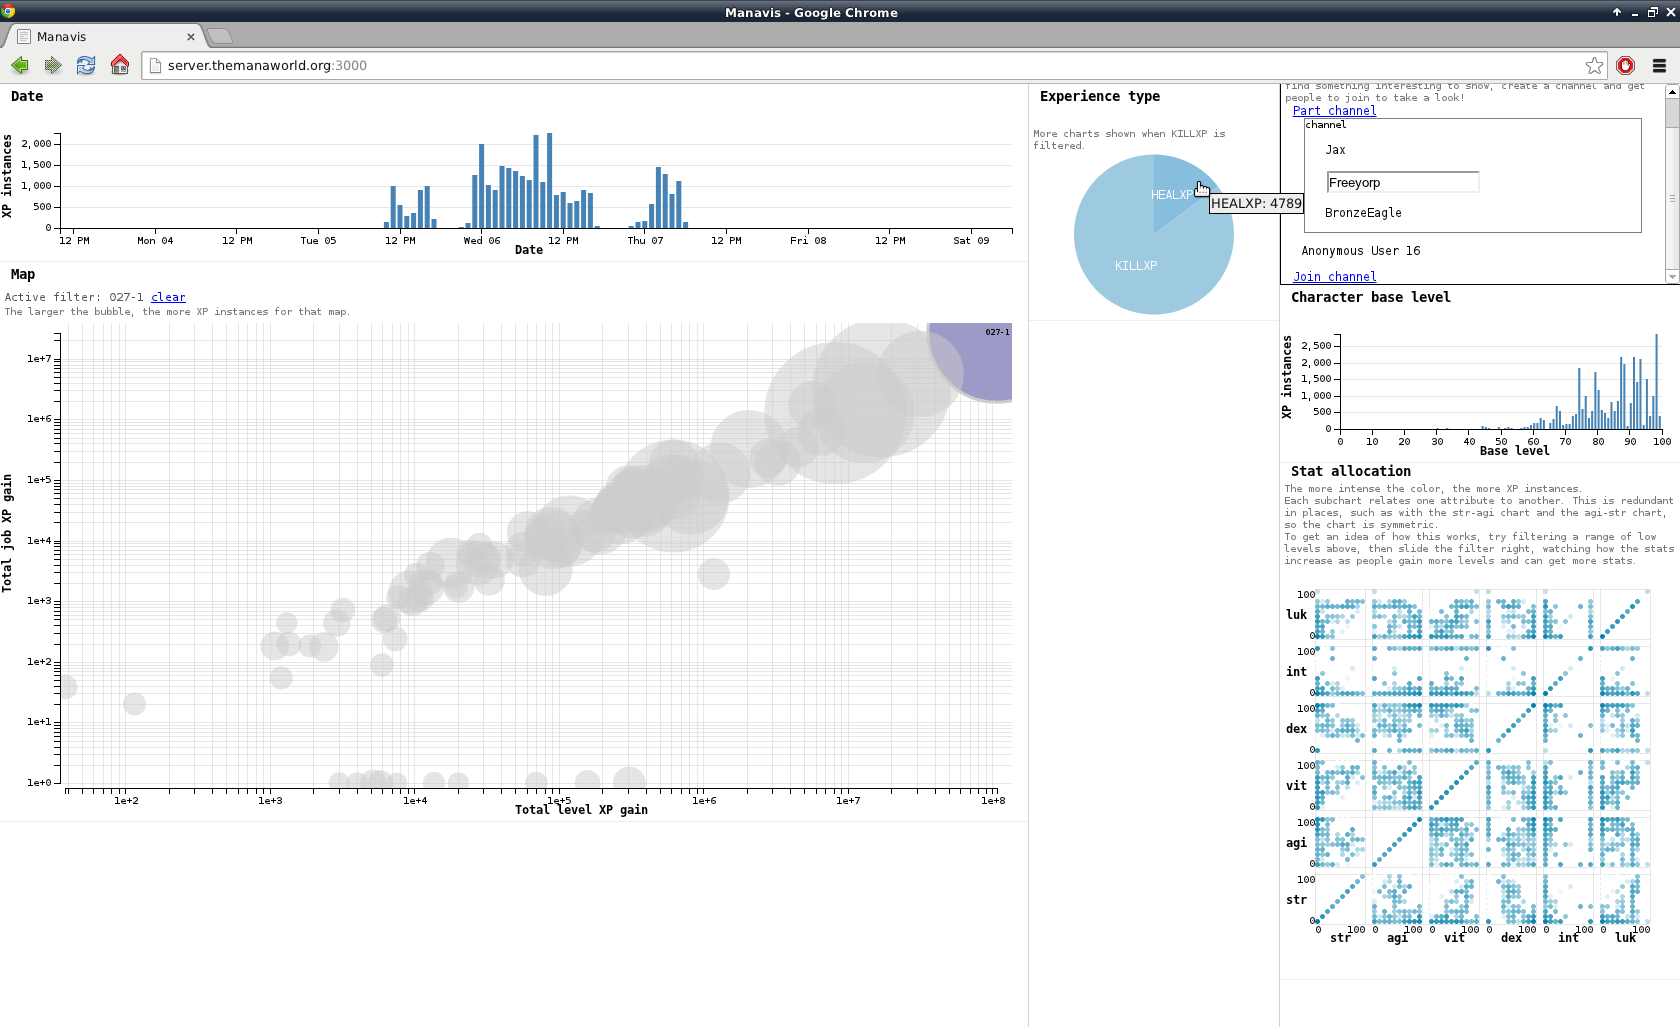The width and height of the screenshot is (1680, 1027).
Task: Click the tallest bar in base level chart
Action: [1656, 381]
